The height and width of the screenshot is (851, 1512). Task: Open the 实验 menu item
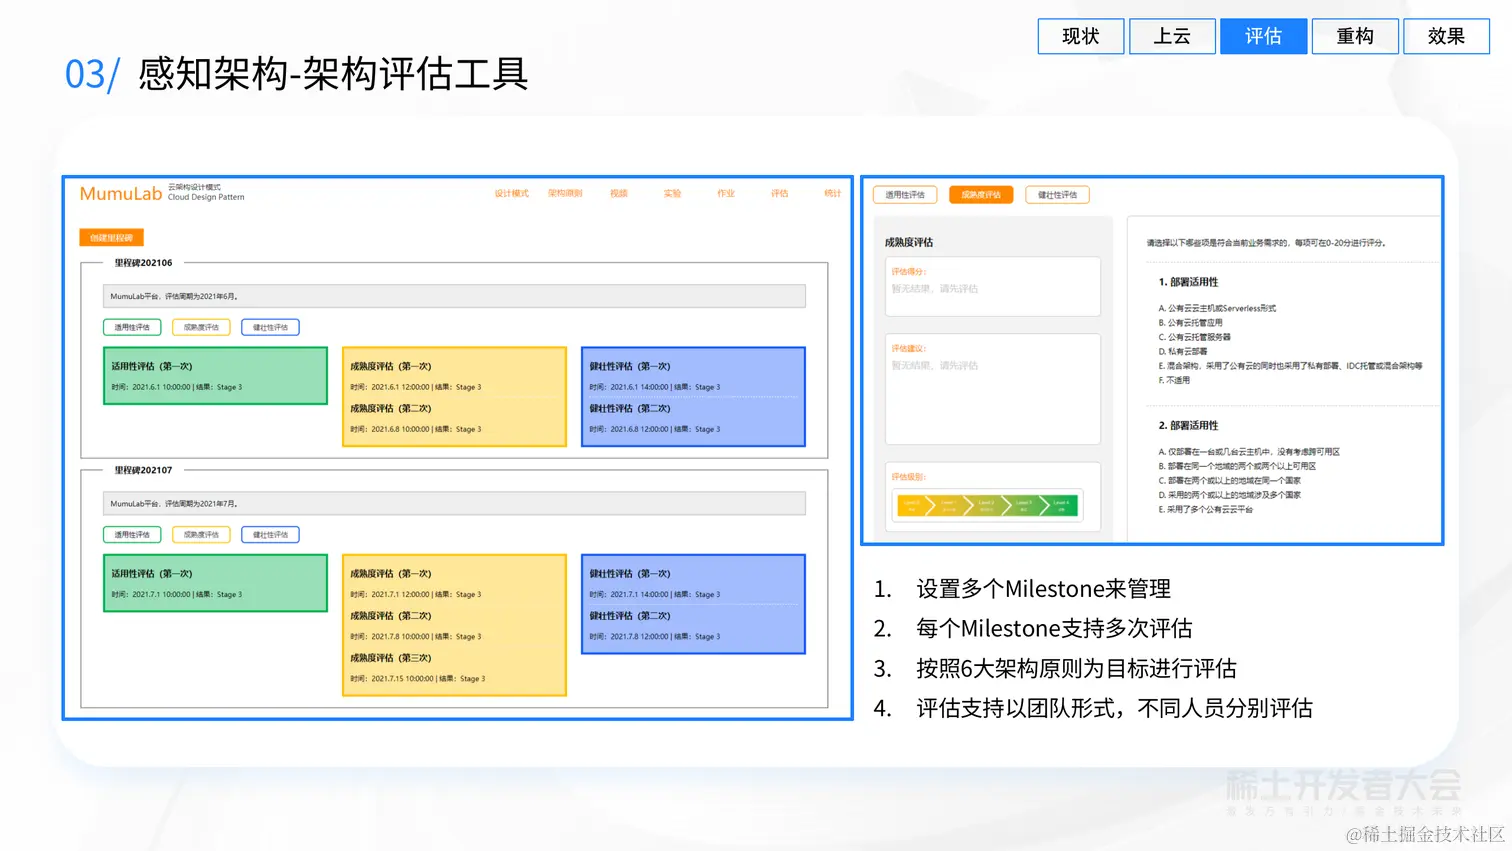672,193
